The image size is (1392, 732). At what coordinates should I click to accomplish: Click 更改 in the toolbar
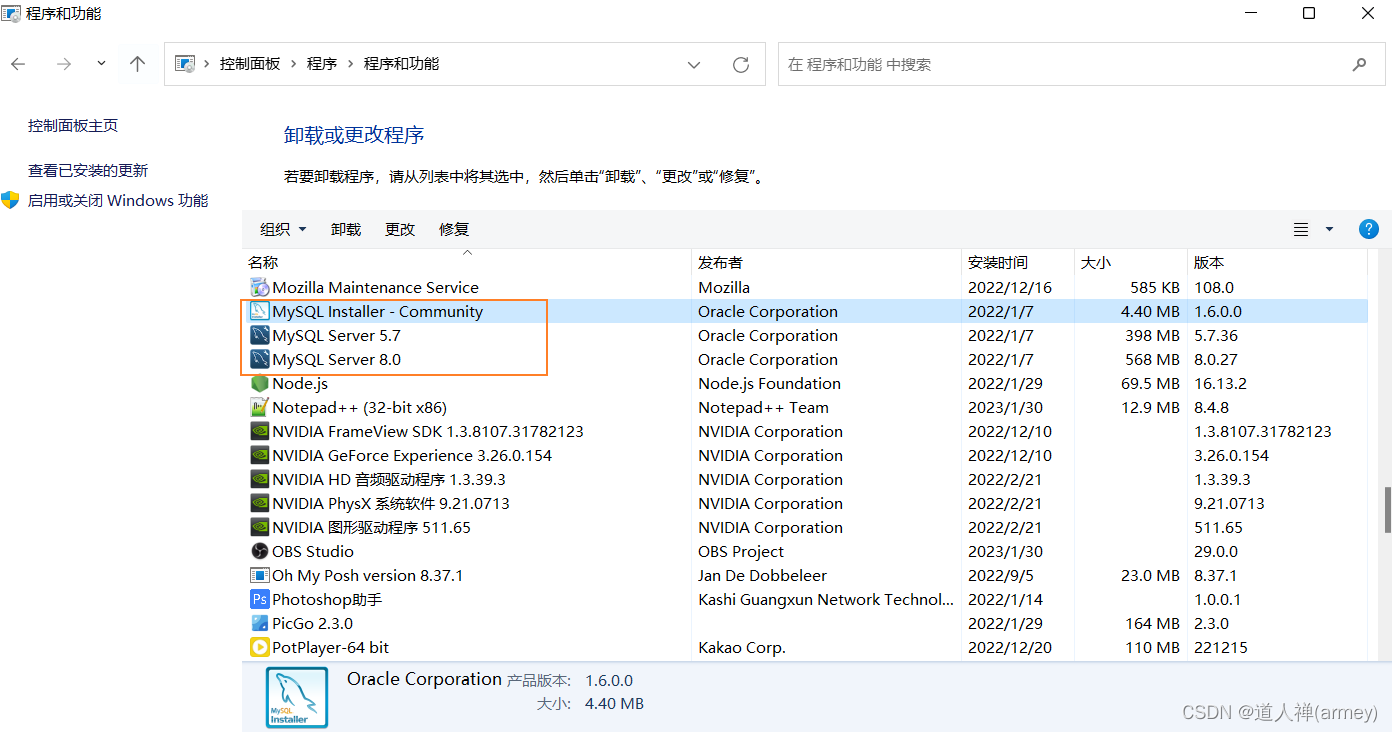point(400,230)
